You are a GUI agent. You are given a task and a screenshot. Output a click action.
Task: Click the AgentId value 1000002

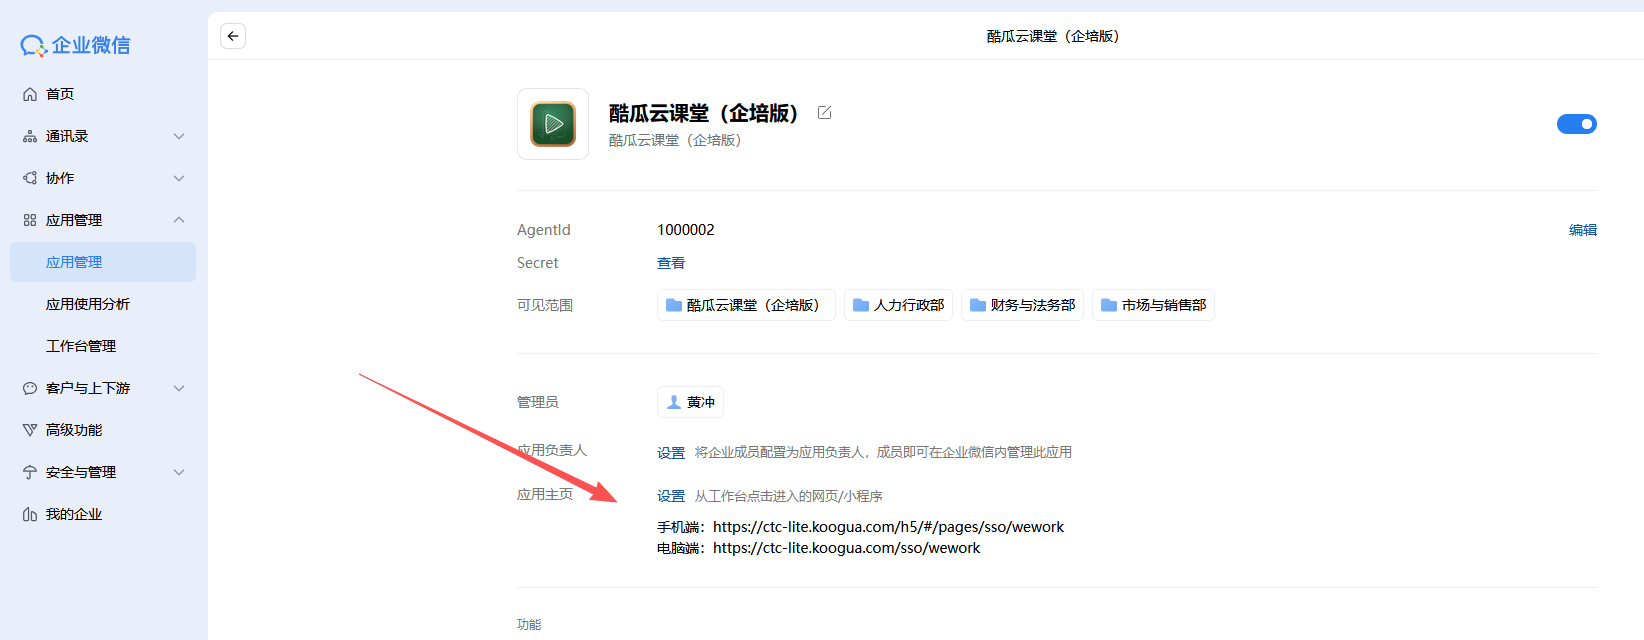click(686, 230)
